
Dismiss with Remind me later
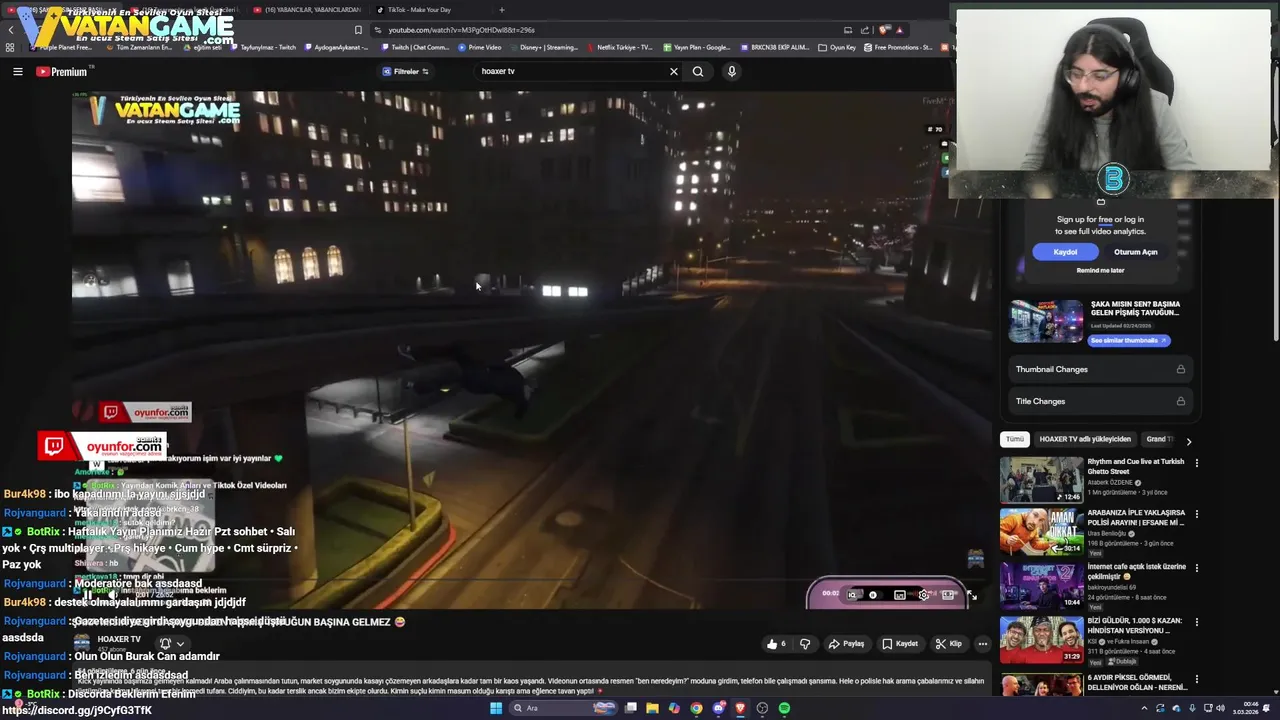click(x=1100, y=270)
